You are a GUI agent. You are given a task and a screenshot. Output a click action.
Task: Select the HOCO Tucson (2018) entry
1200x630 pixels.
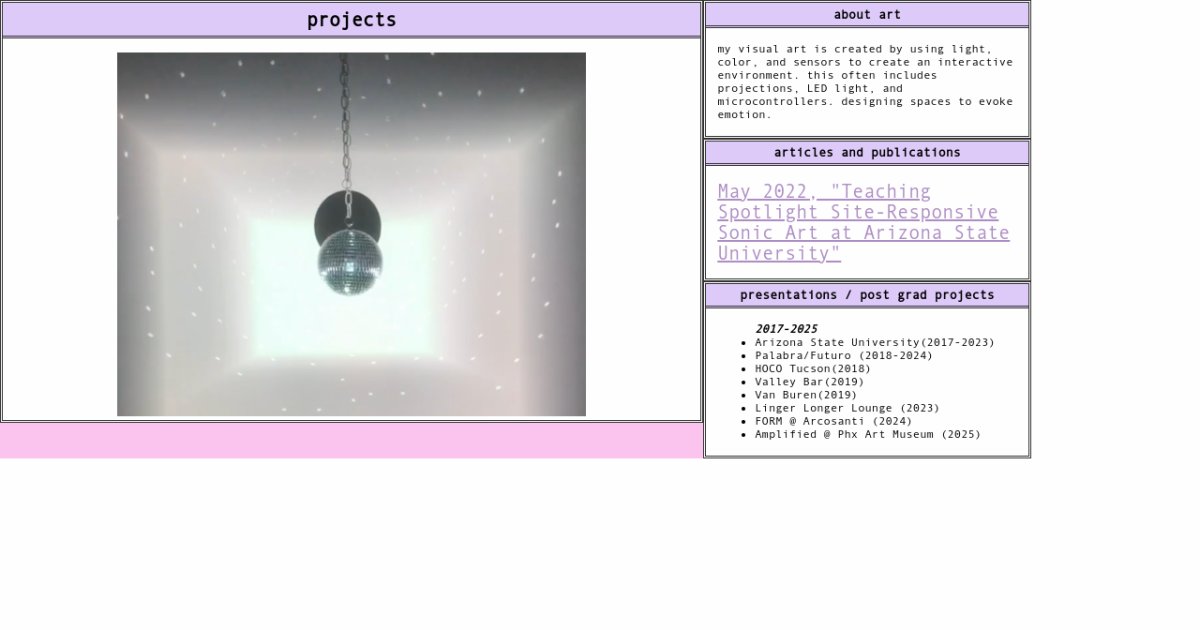812,368
